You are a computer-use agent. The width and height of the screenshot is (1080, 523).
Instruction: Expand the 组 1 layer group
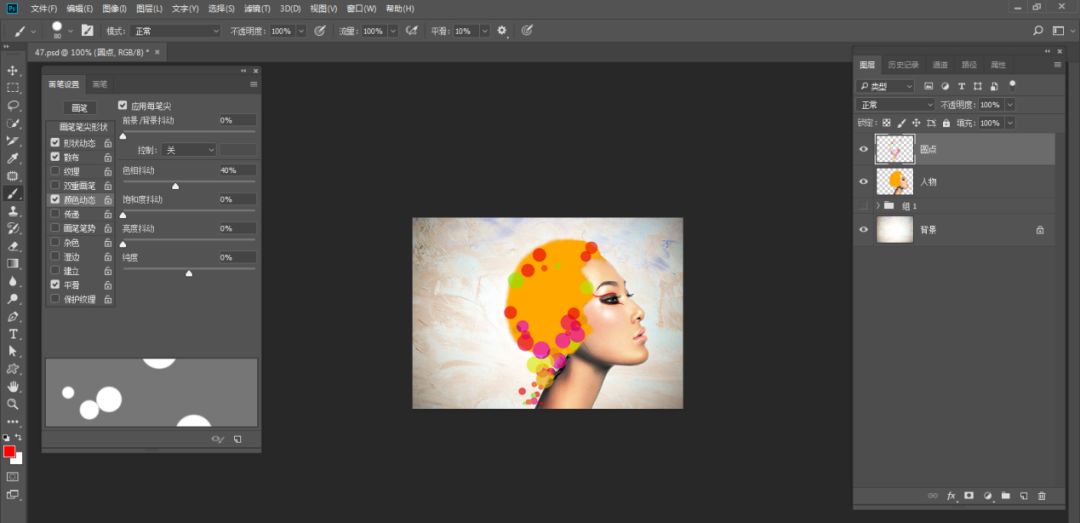pos(878,205)
